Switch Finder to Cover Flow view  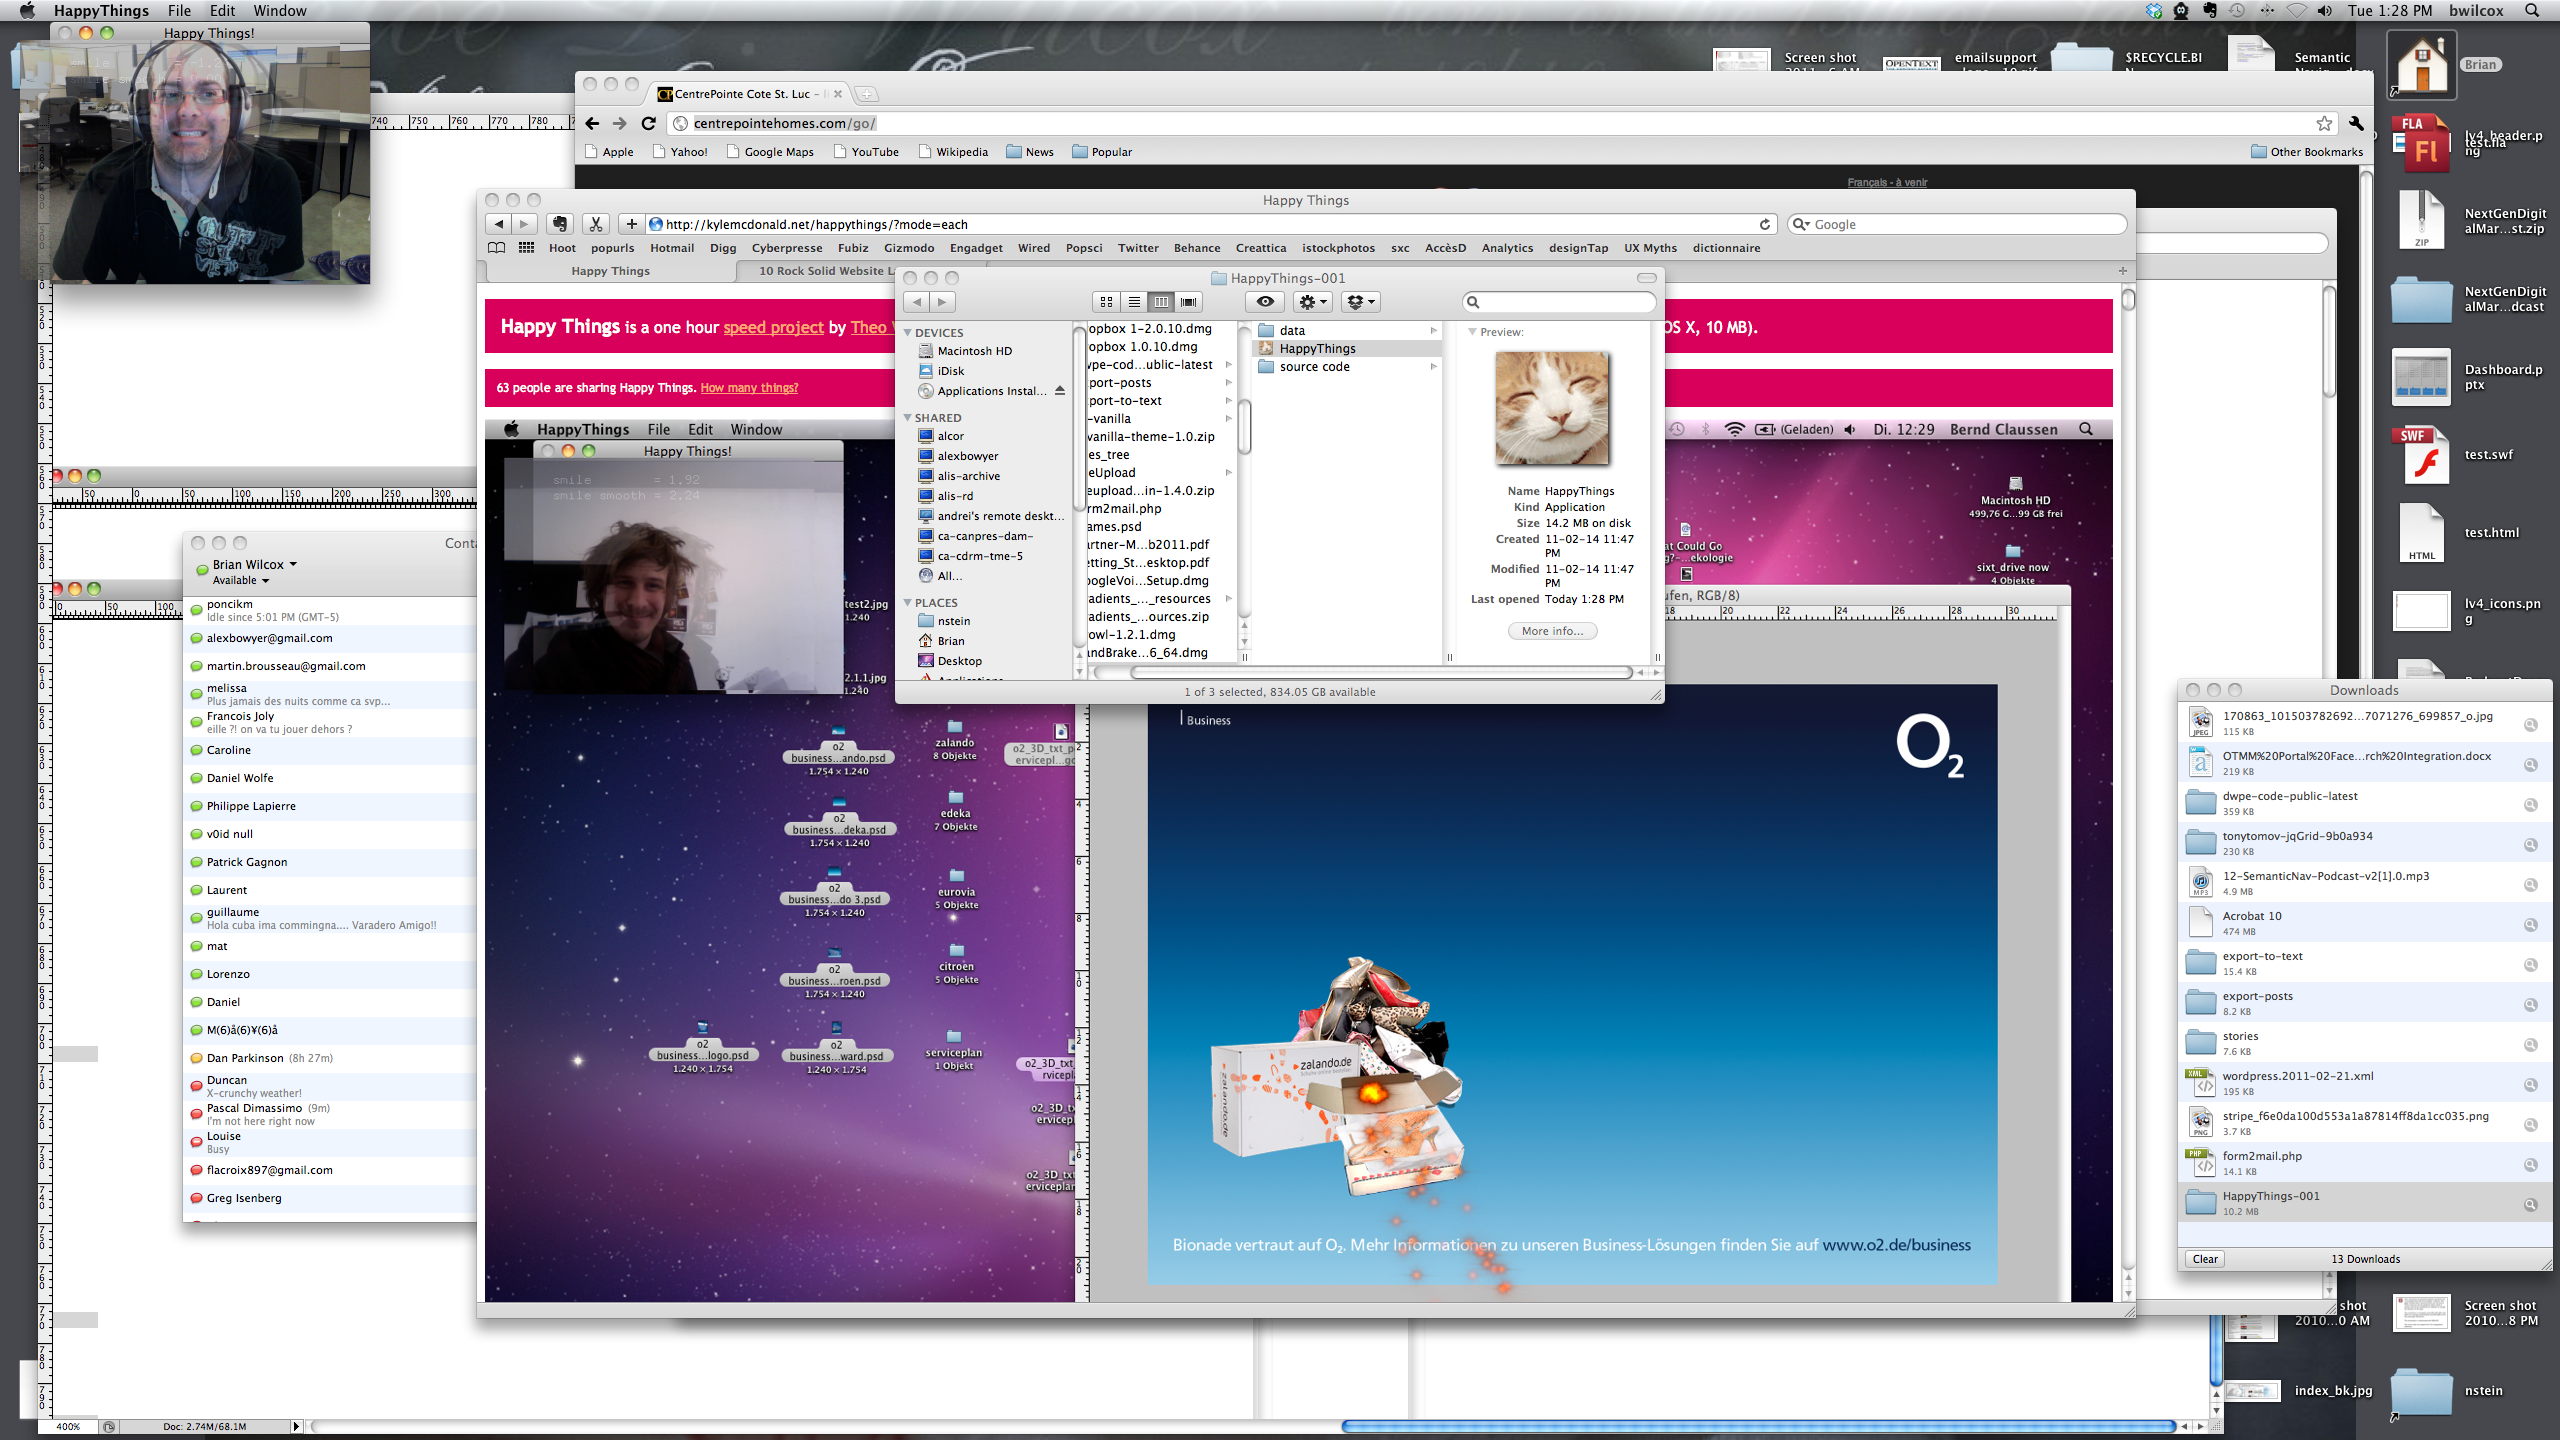tap(1188, 301)
